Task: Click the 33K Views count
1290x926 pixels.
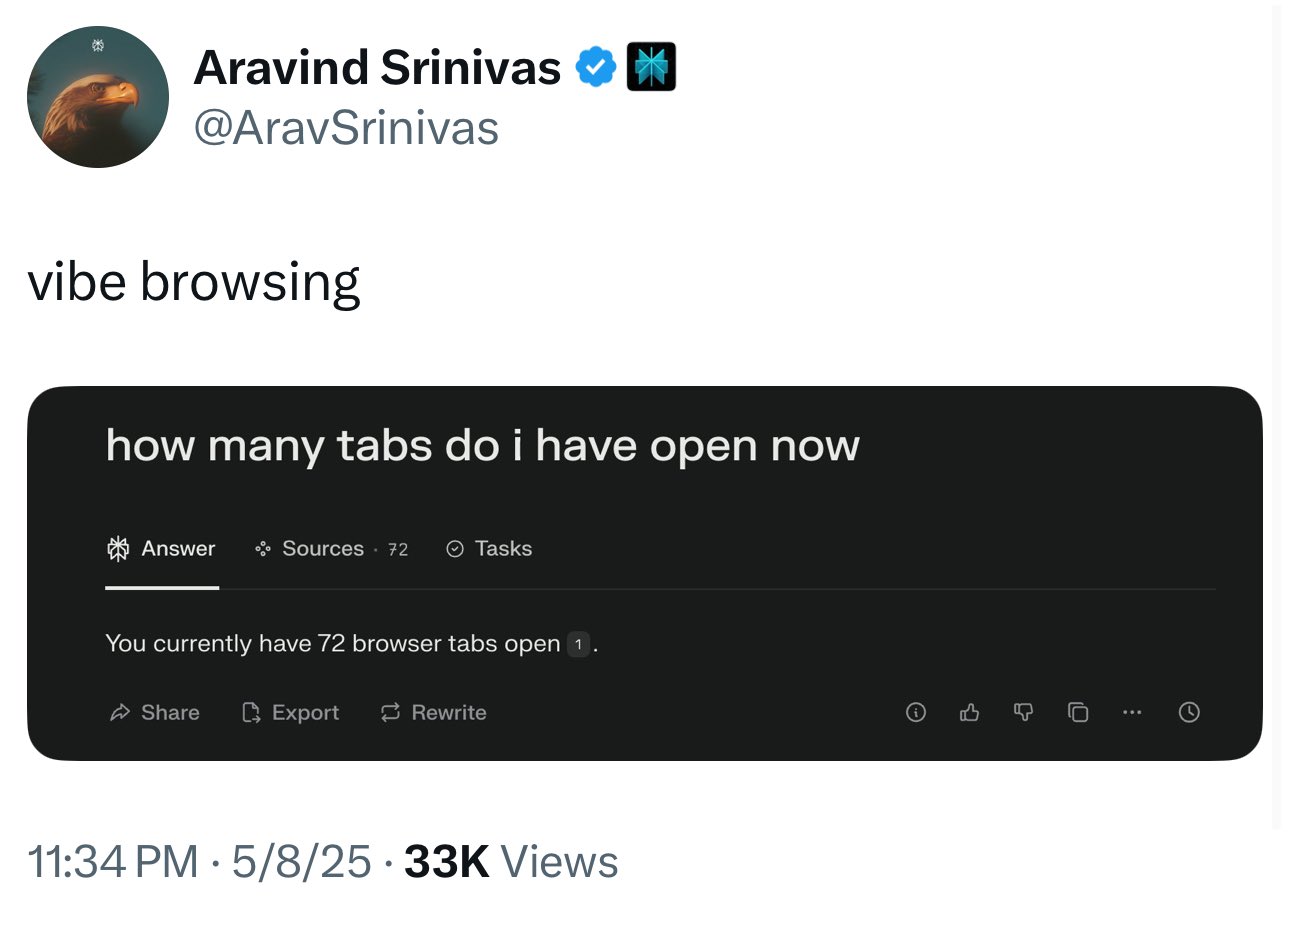Action: click(511, 862)
